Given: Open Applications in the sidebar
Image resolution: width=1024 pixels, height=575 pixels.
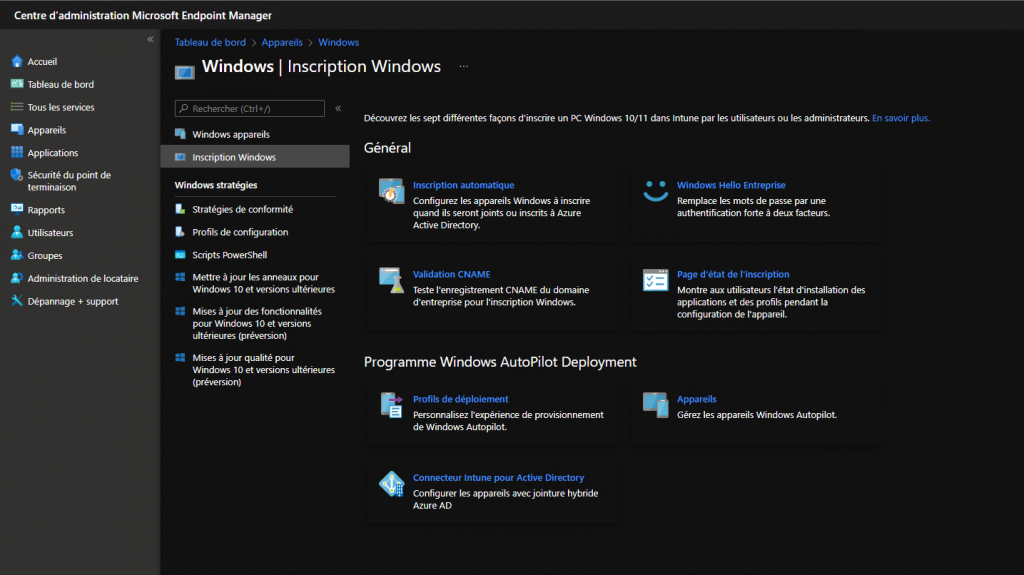Looking at the screenshot, I should pyautogui.click(x=53, y=153).
